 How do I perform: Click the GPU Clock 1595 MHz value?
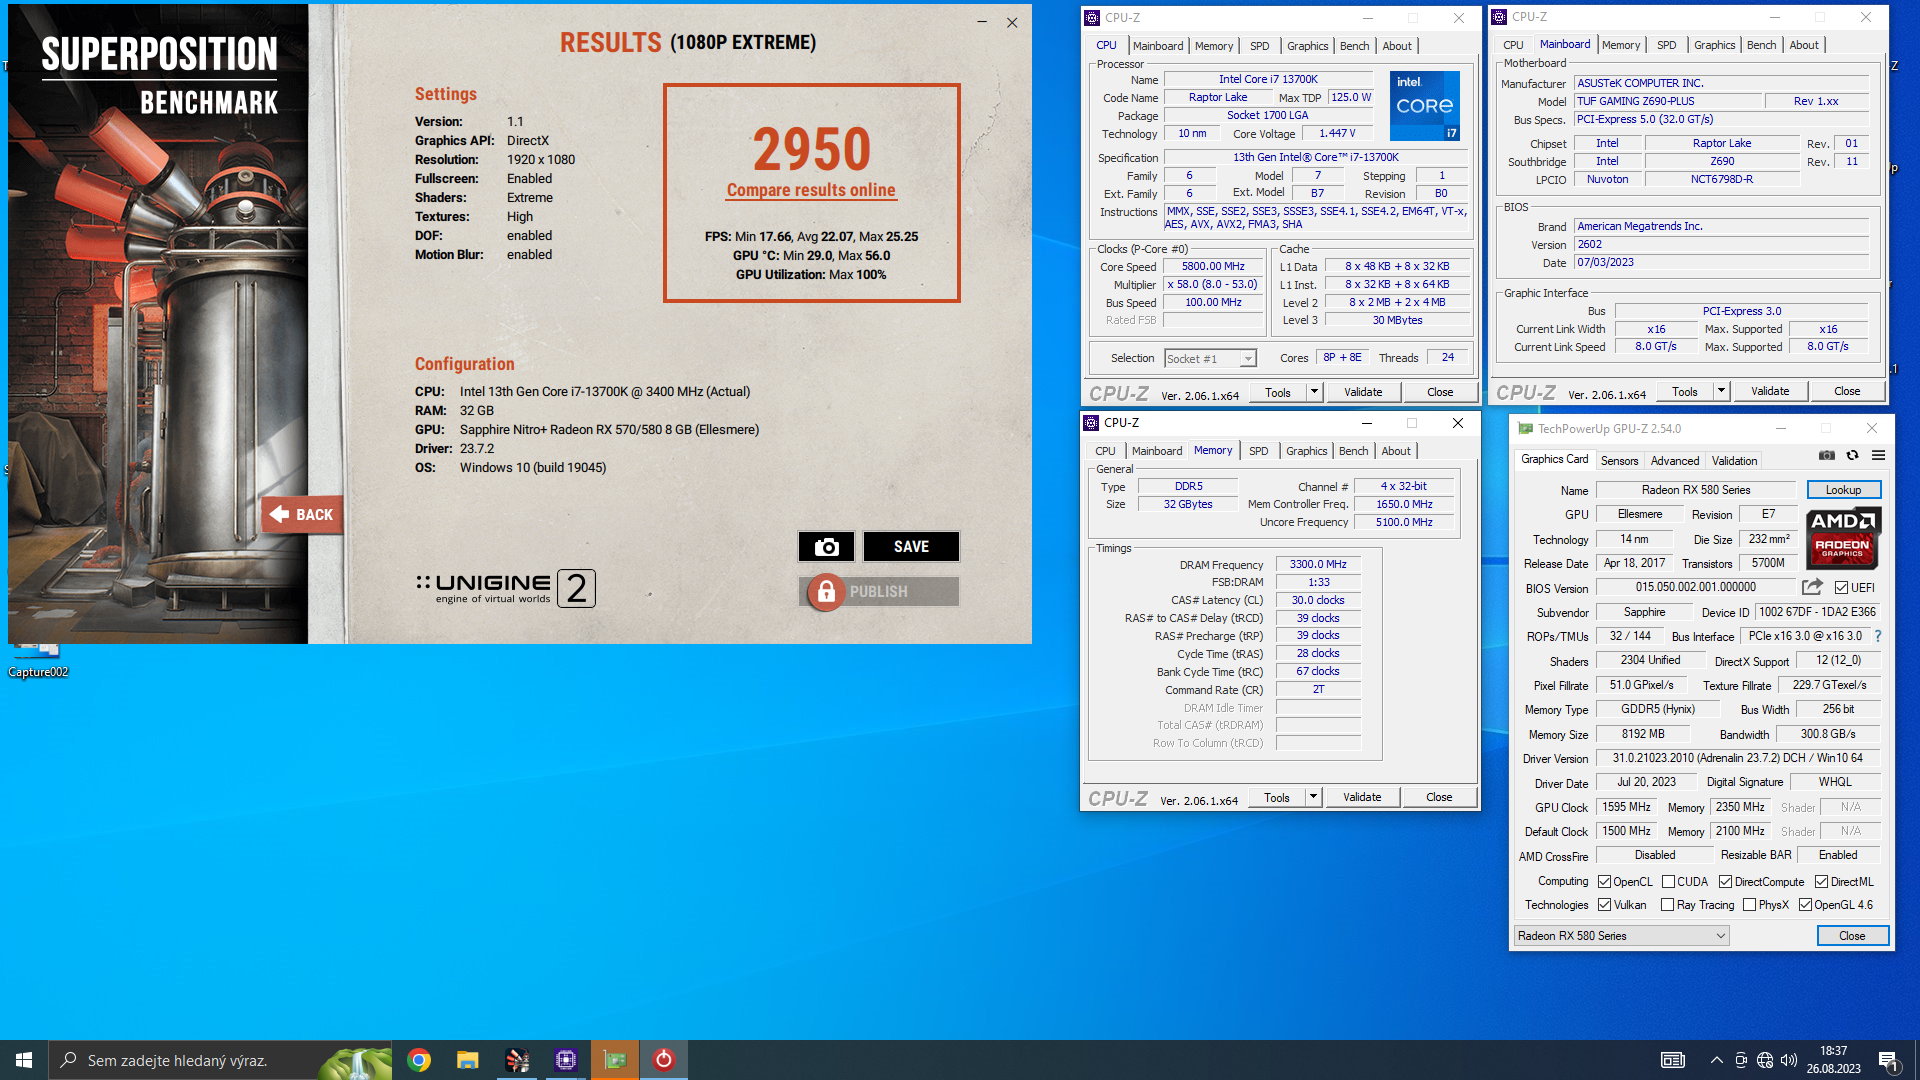1626,807
